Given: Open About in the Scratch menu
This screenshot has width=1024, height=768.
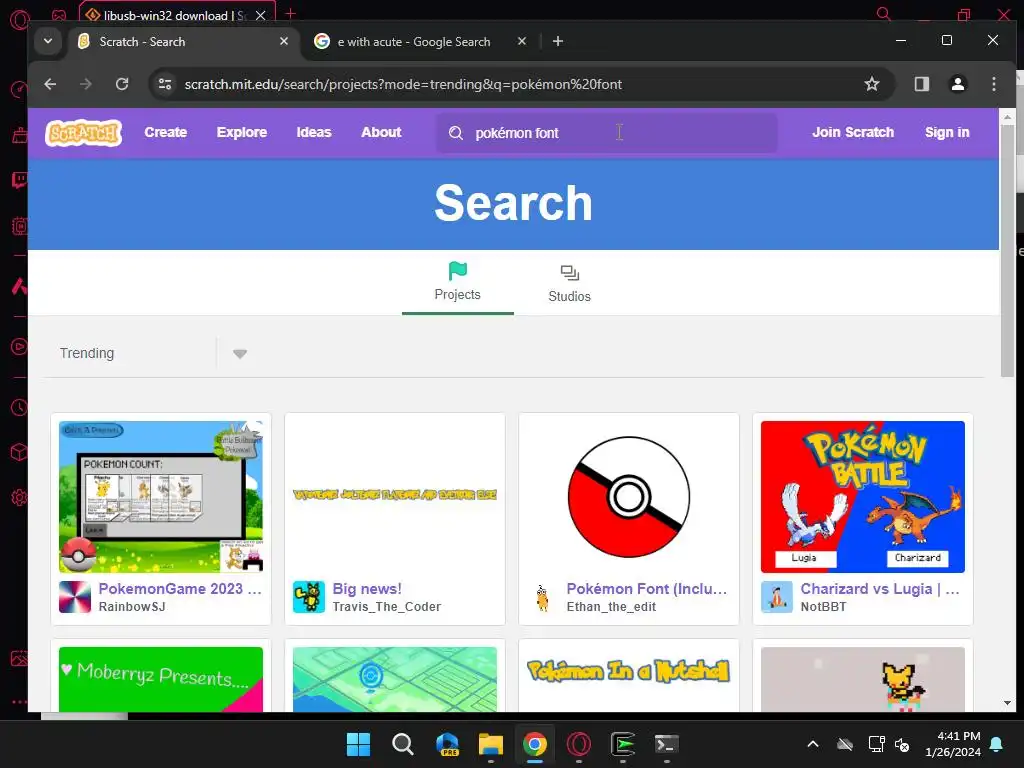Looking at the screenshot, I should pos(381,133).
